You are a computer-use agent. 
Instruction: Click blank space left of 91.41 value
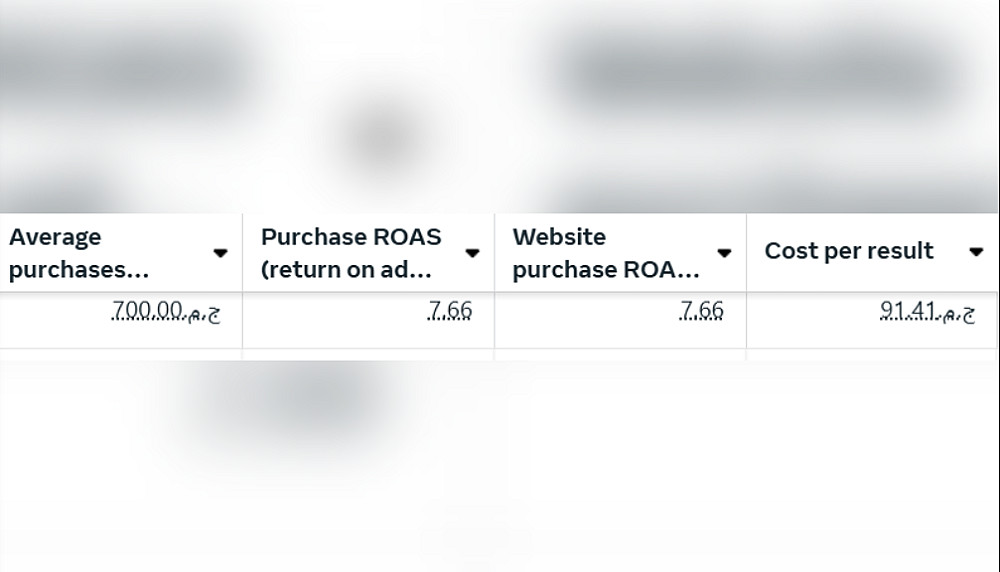coord(810,320)
